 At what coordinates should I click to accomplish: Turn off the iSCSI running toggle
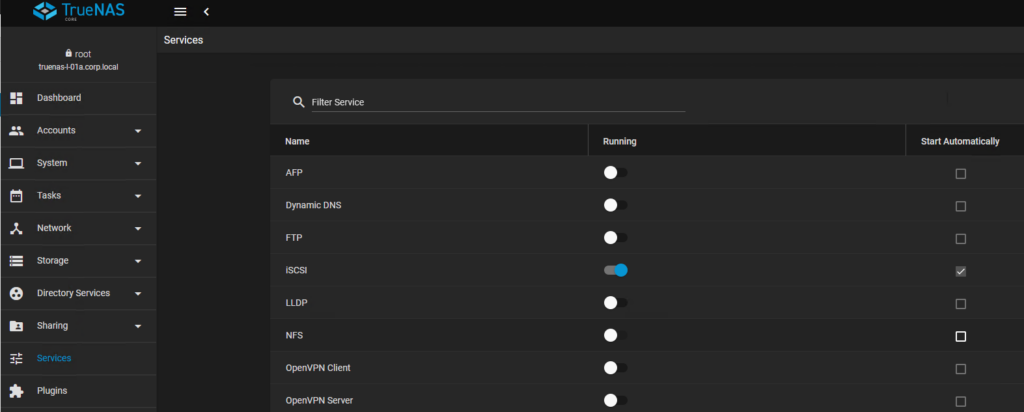point(616,270)
